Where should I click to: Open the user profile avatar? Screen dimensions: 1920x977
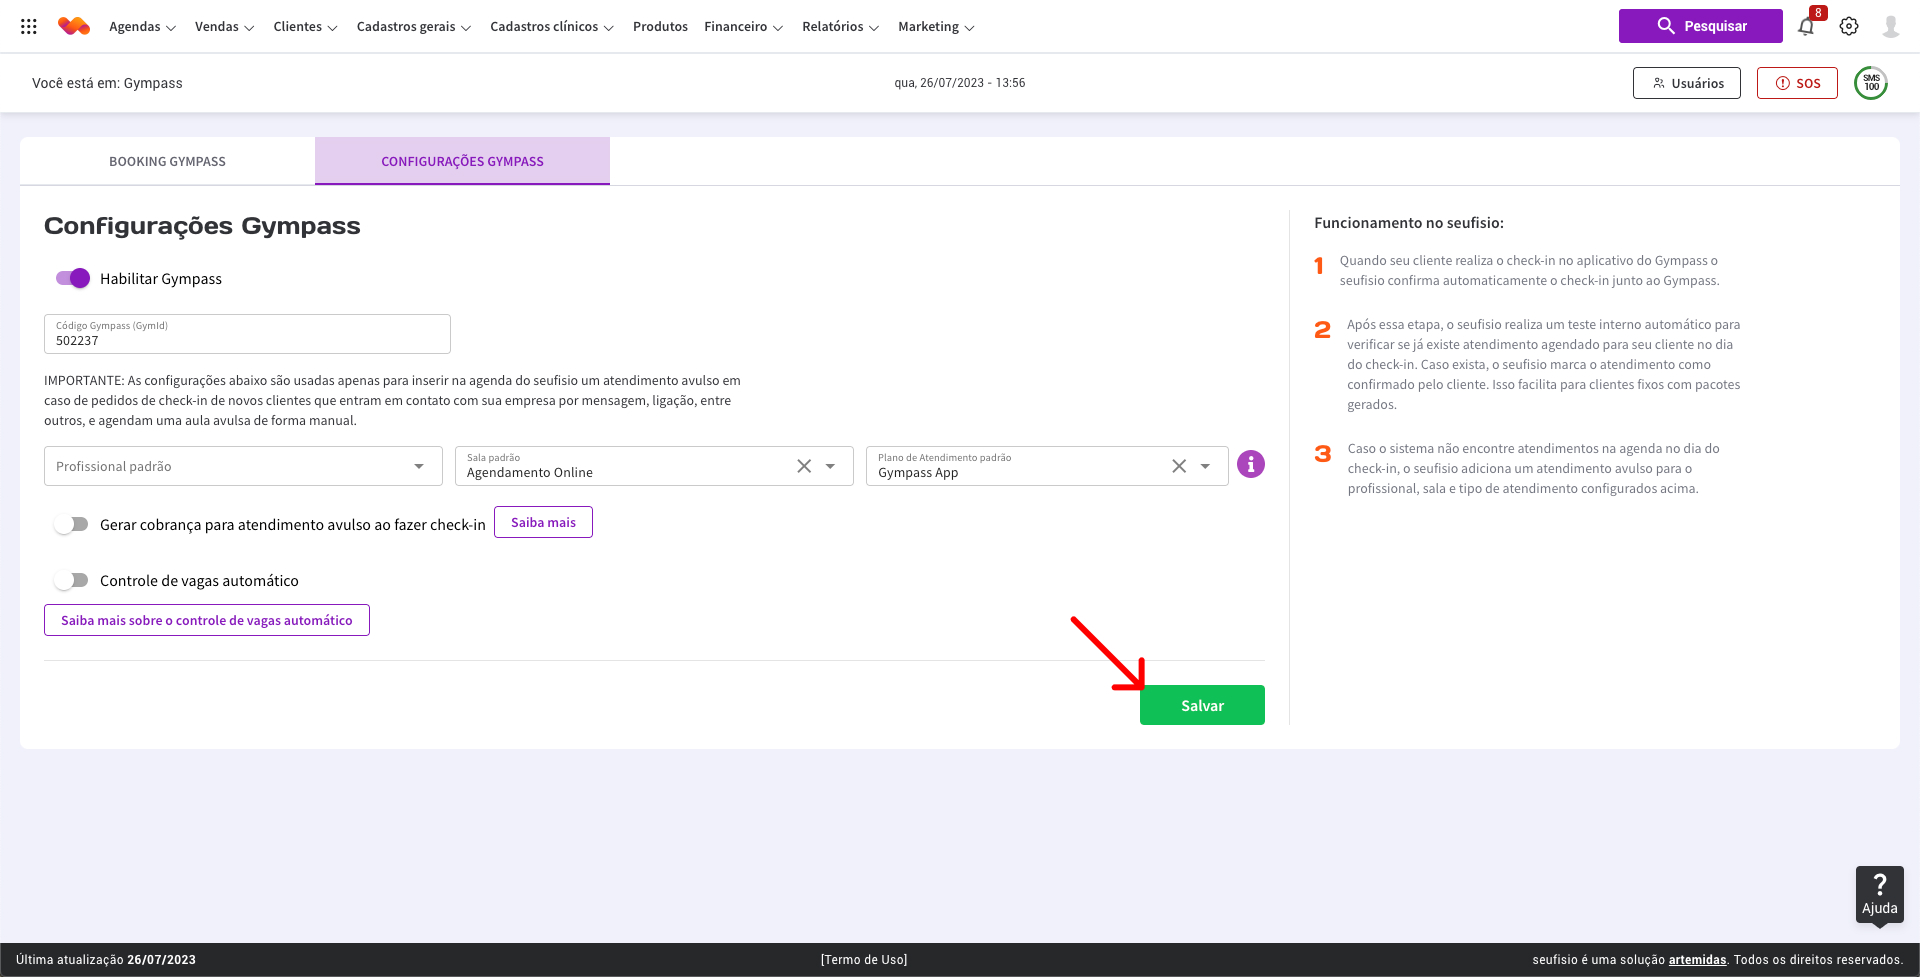(1891, 27)
